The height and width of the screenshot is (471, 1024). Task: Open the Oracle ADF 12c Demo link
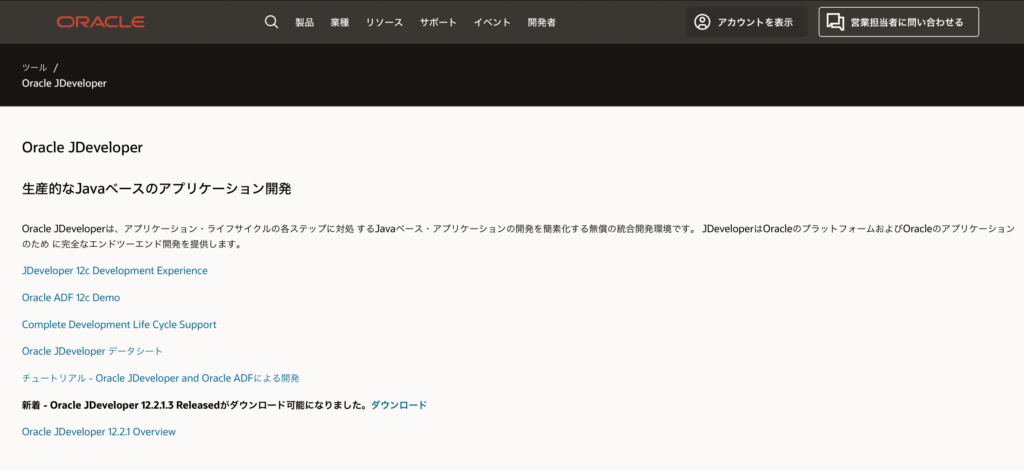tap(71, 297)
